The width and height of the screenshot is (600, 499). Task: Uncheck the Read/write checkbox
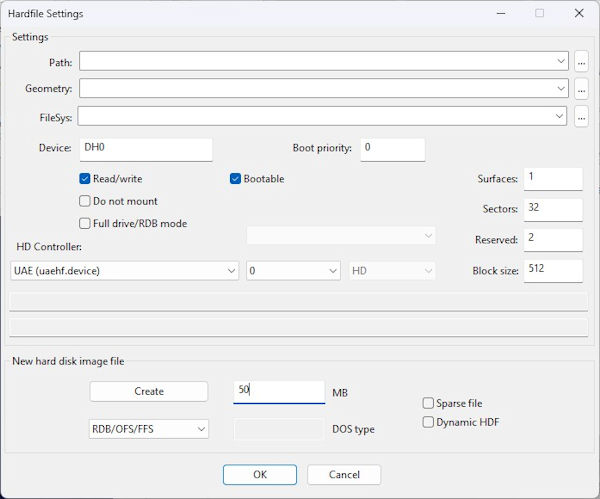pos(85,179)
